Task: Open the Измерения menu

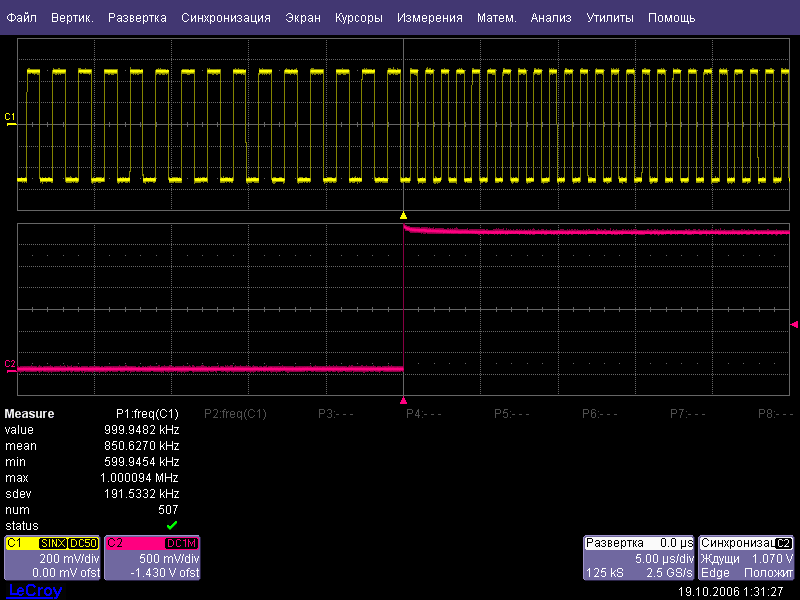Action: (x=429, y=18)
